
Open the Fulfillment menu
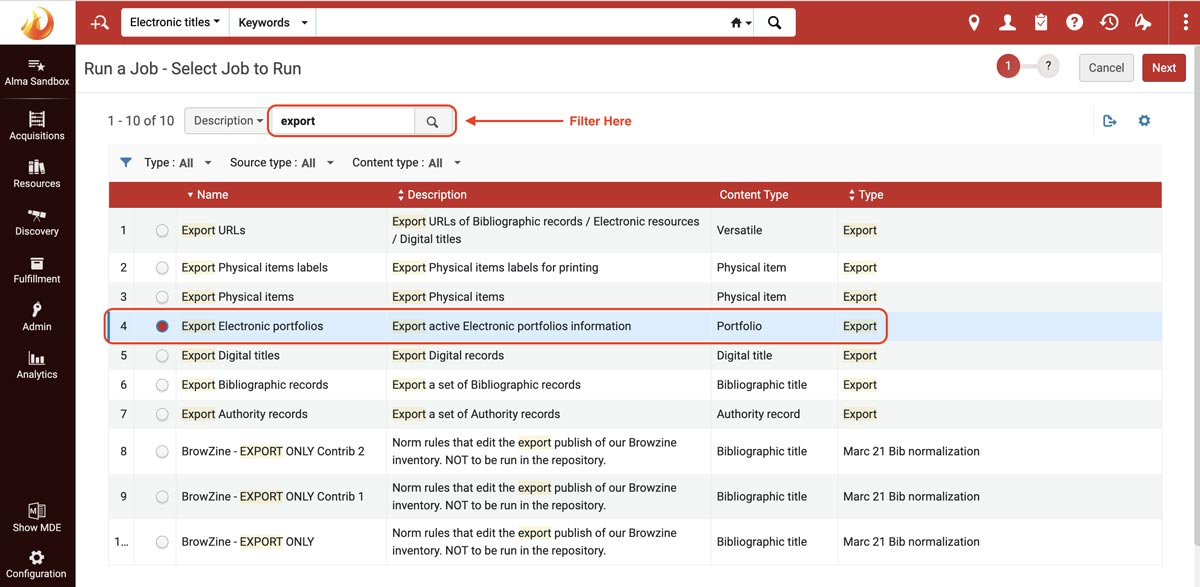(x=37, y=270)
